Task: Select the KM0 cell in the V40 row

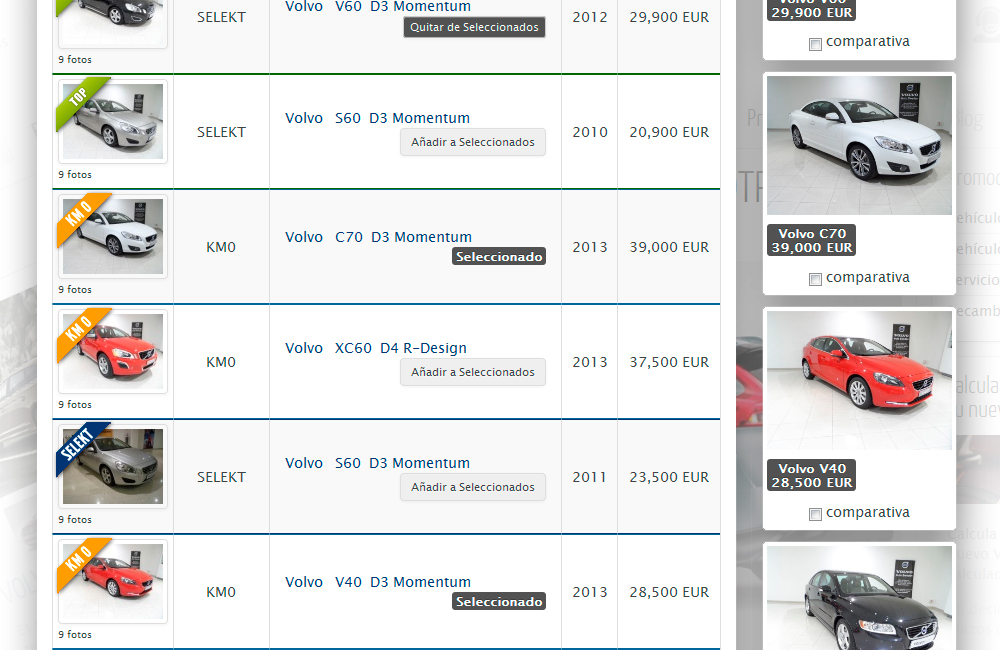Action: (x=221, y=592)
